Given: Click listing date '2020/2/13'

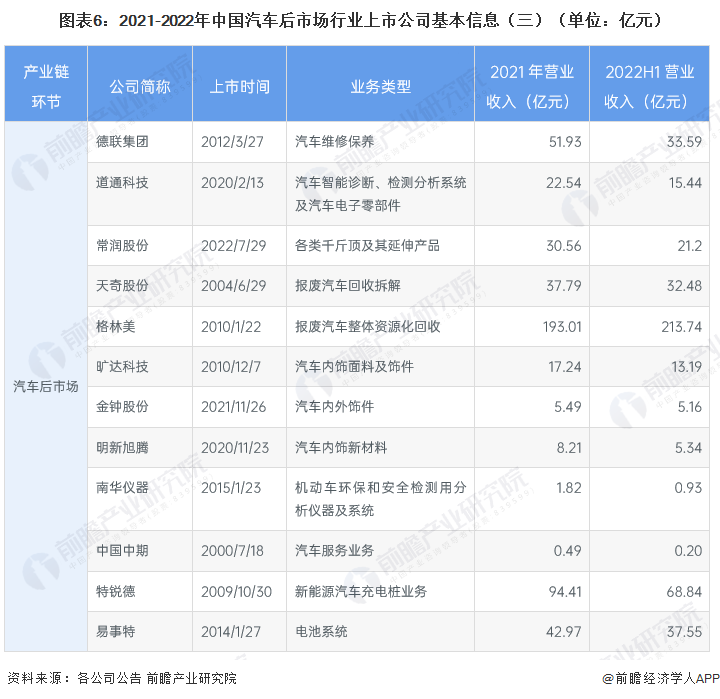Looking at the screenshot, I should [x=232, y=183].
